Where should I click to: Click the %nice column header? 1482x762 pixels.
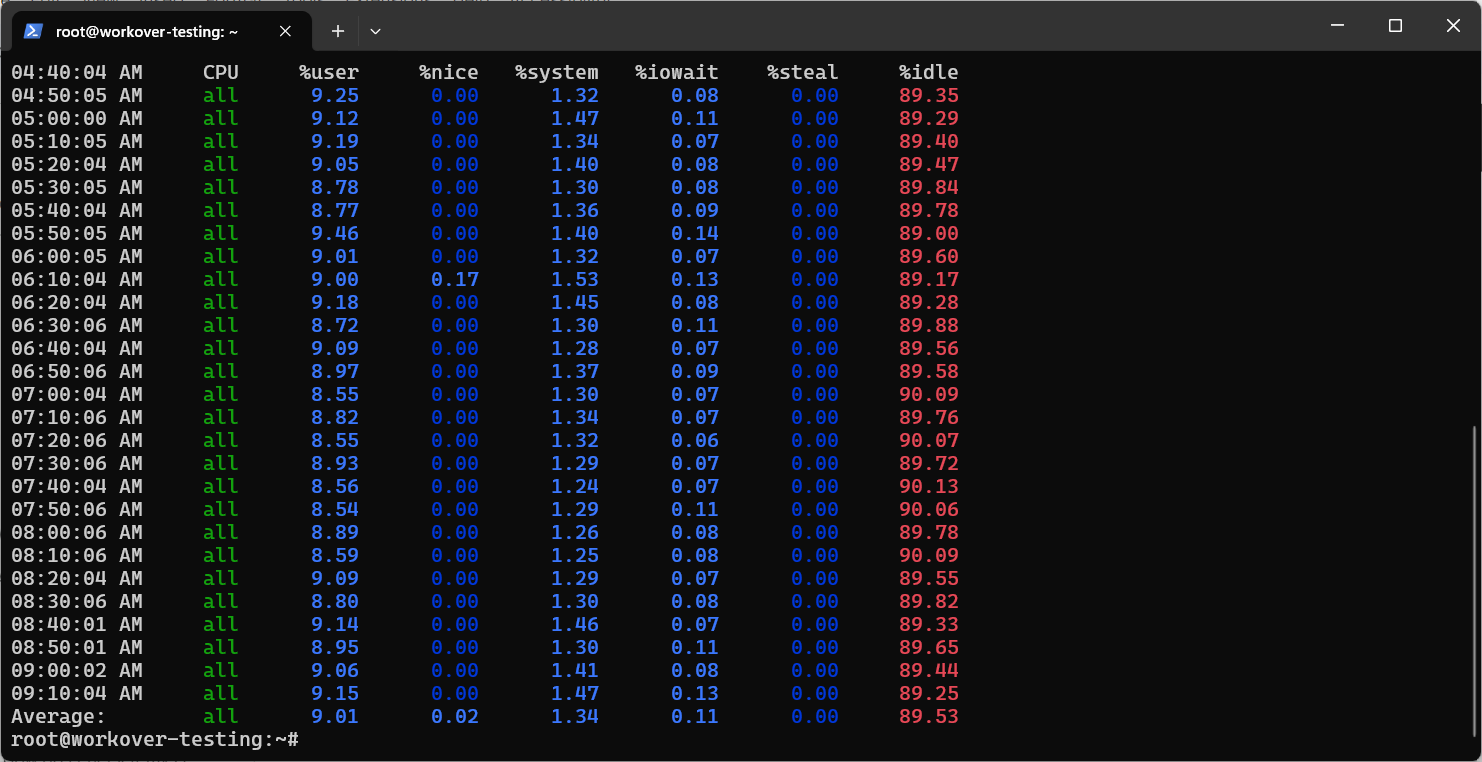450,71
